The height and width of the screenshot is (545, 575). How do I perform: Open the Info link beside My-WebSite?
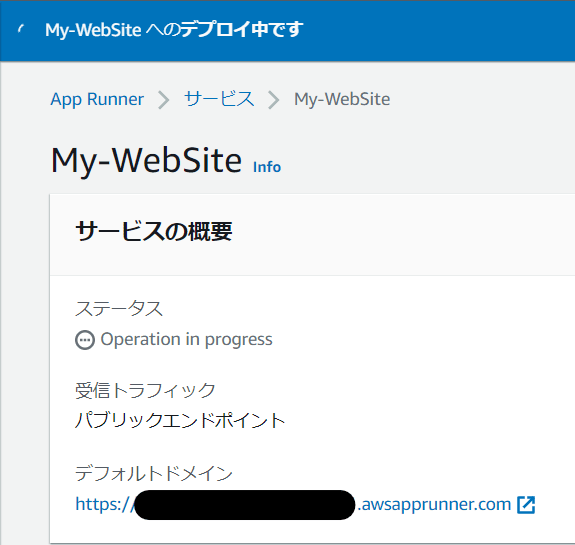pyautogui.click(x=267, y=167)
